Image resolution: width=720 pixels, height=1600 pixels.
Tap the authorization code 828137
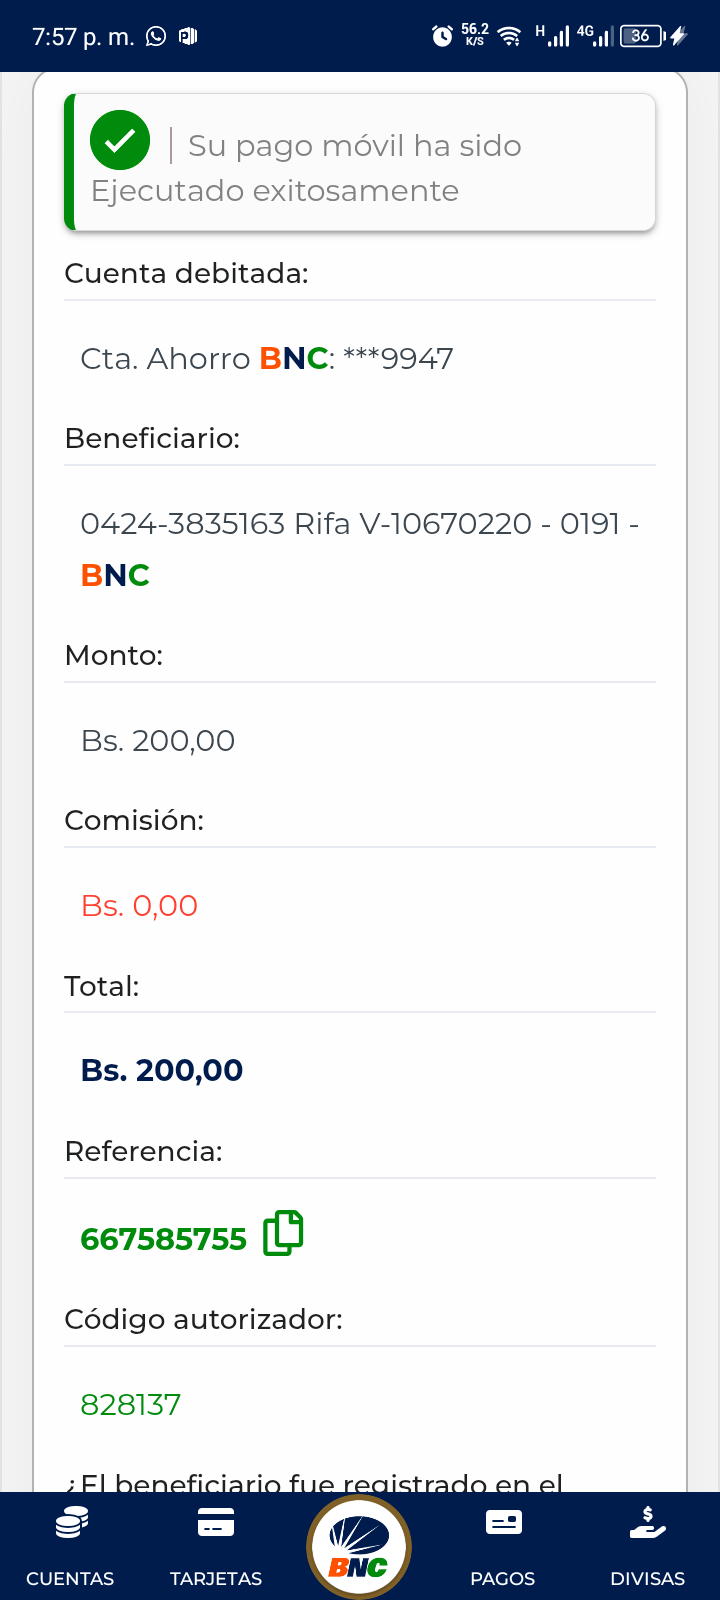(131, 1405)
